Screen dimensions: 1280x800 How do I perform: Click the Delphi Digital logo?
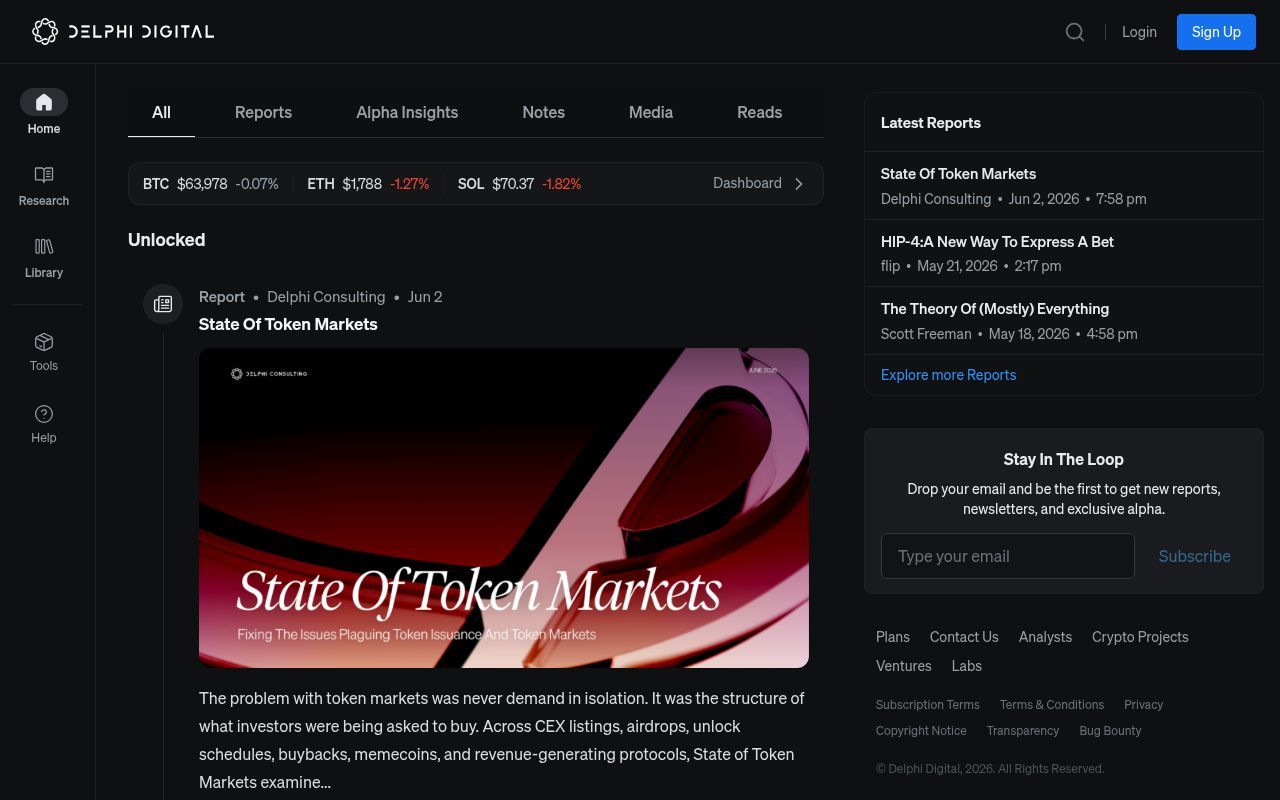tap(123, 31)
